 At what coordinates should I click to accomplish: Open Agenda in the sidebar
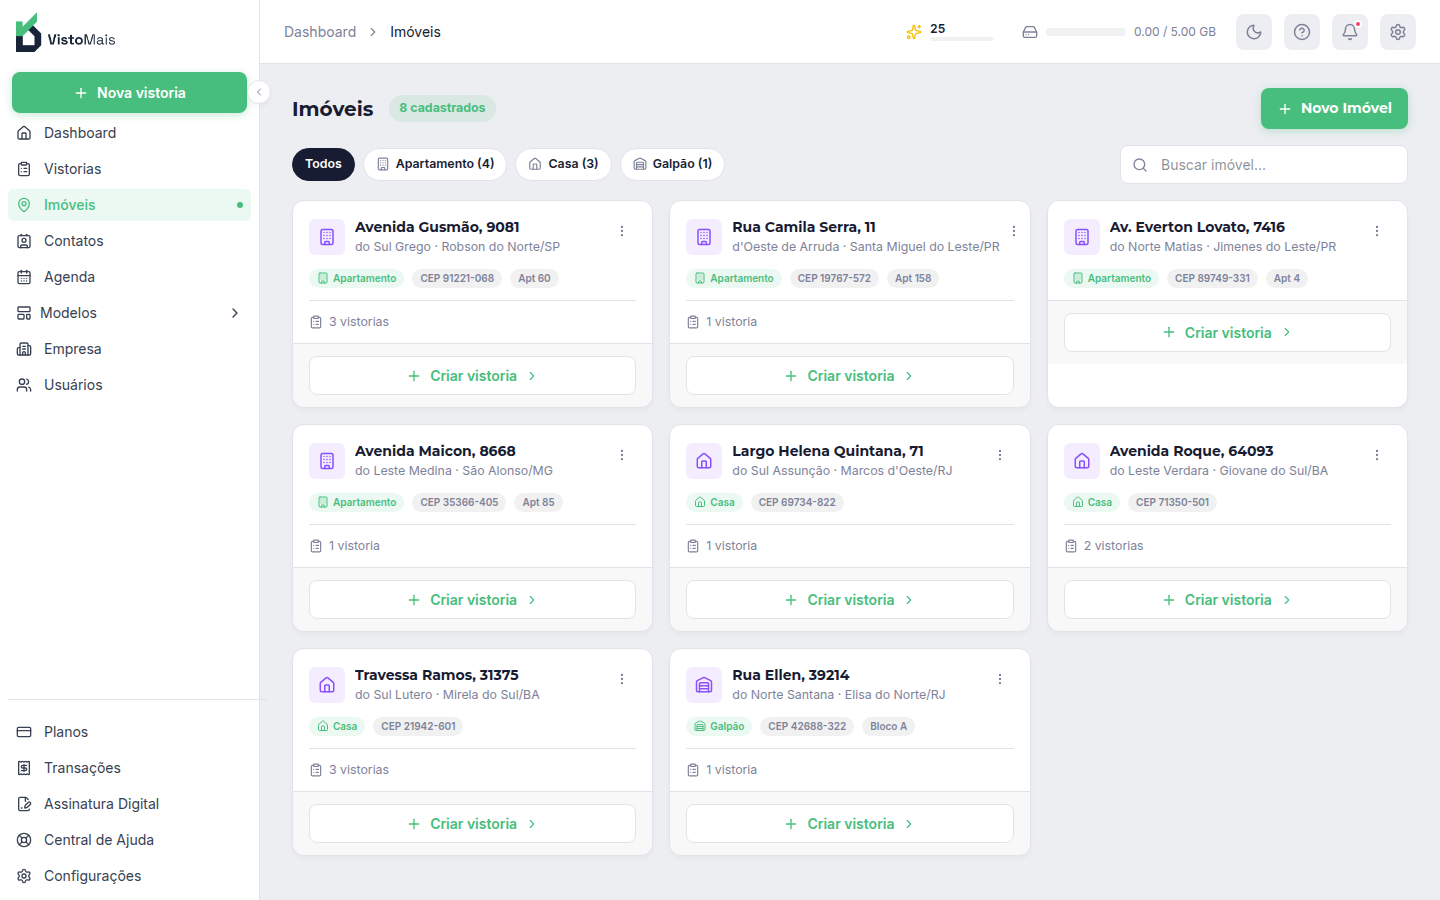(x=129, y=277)
